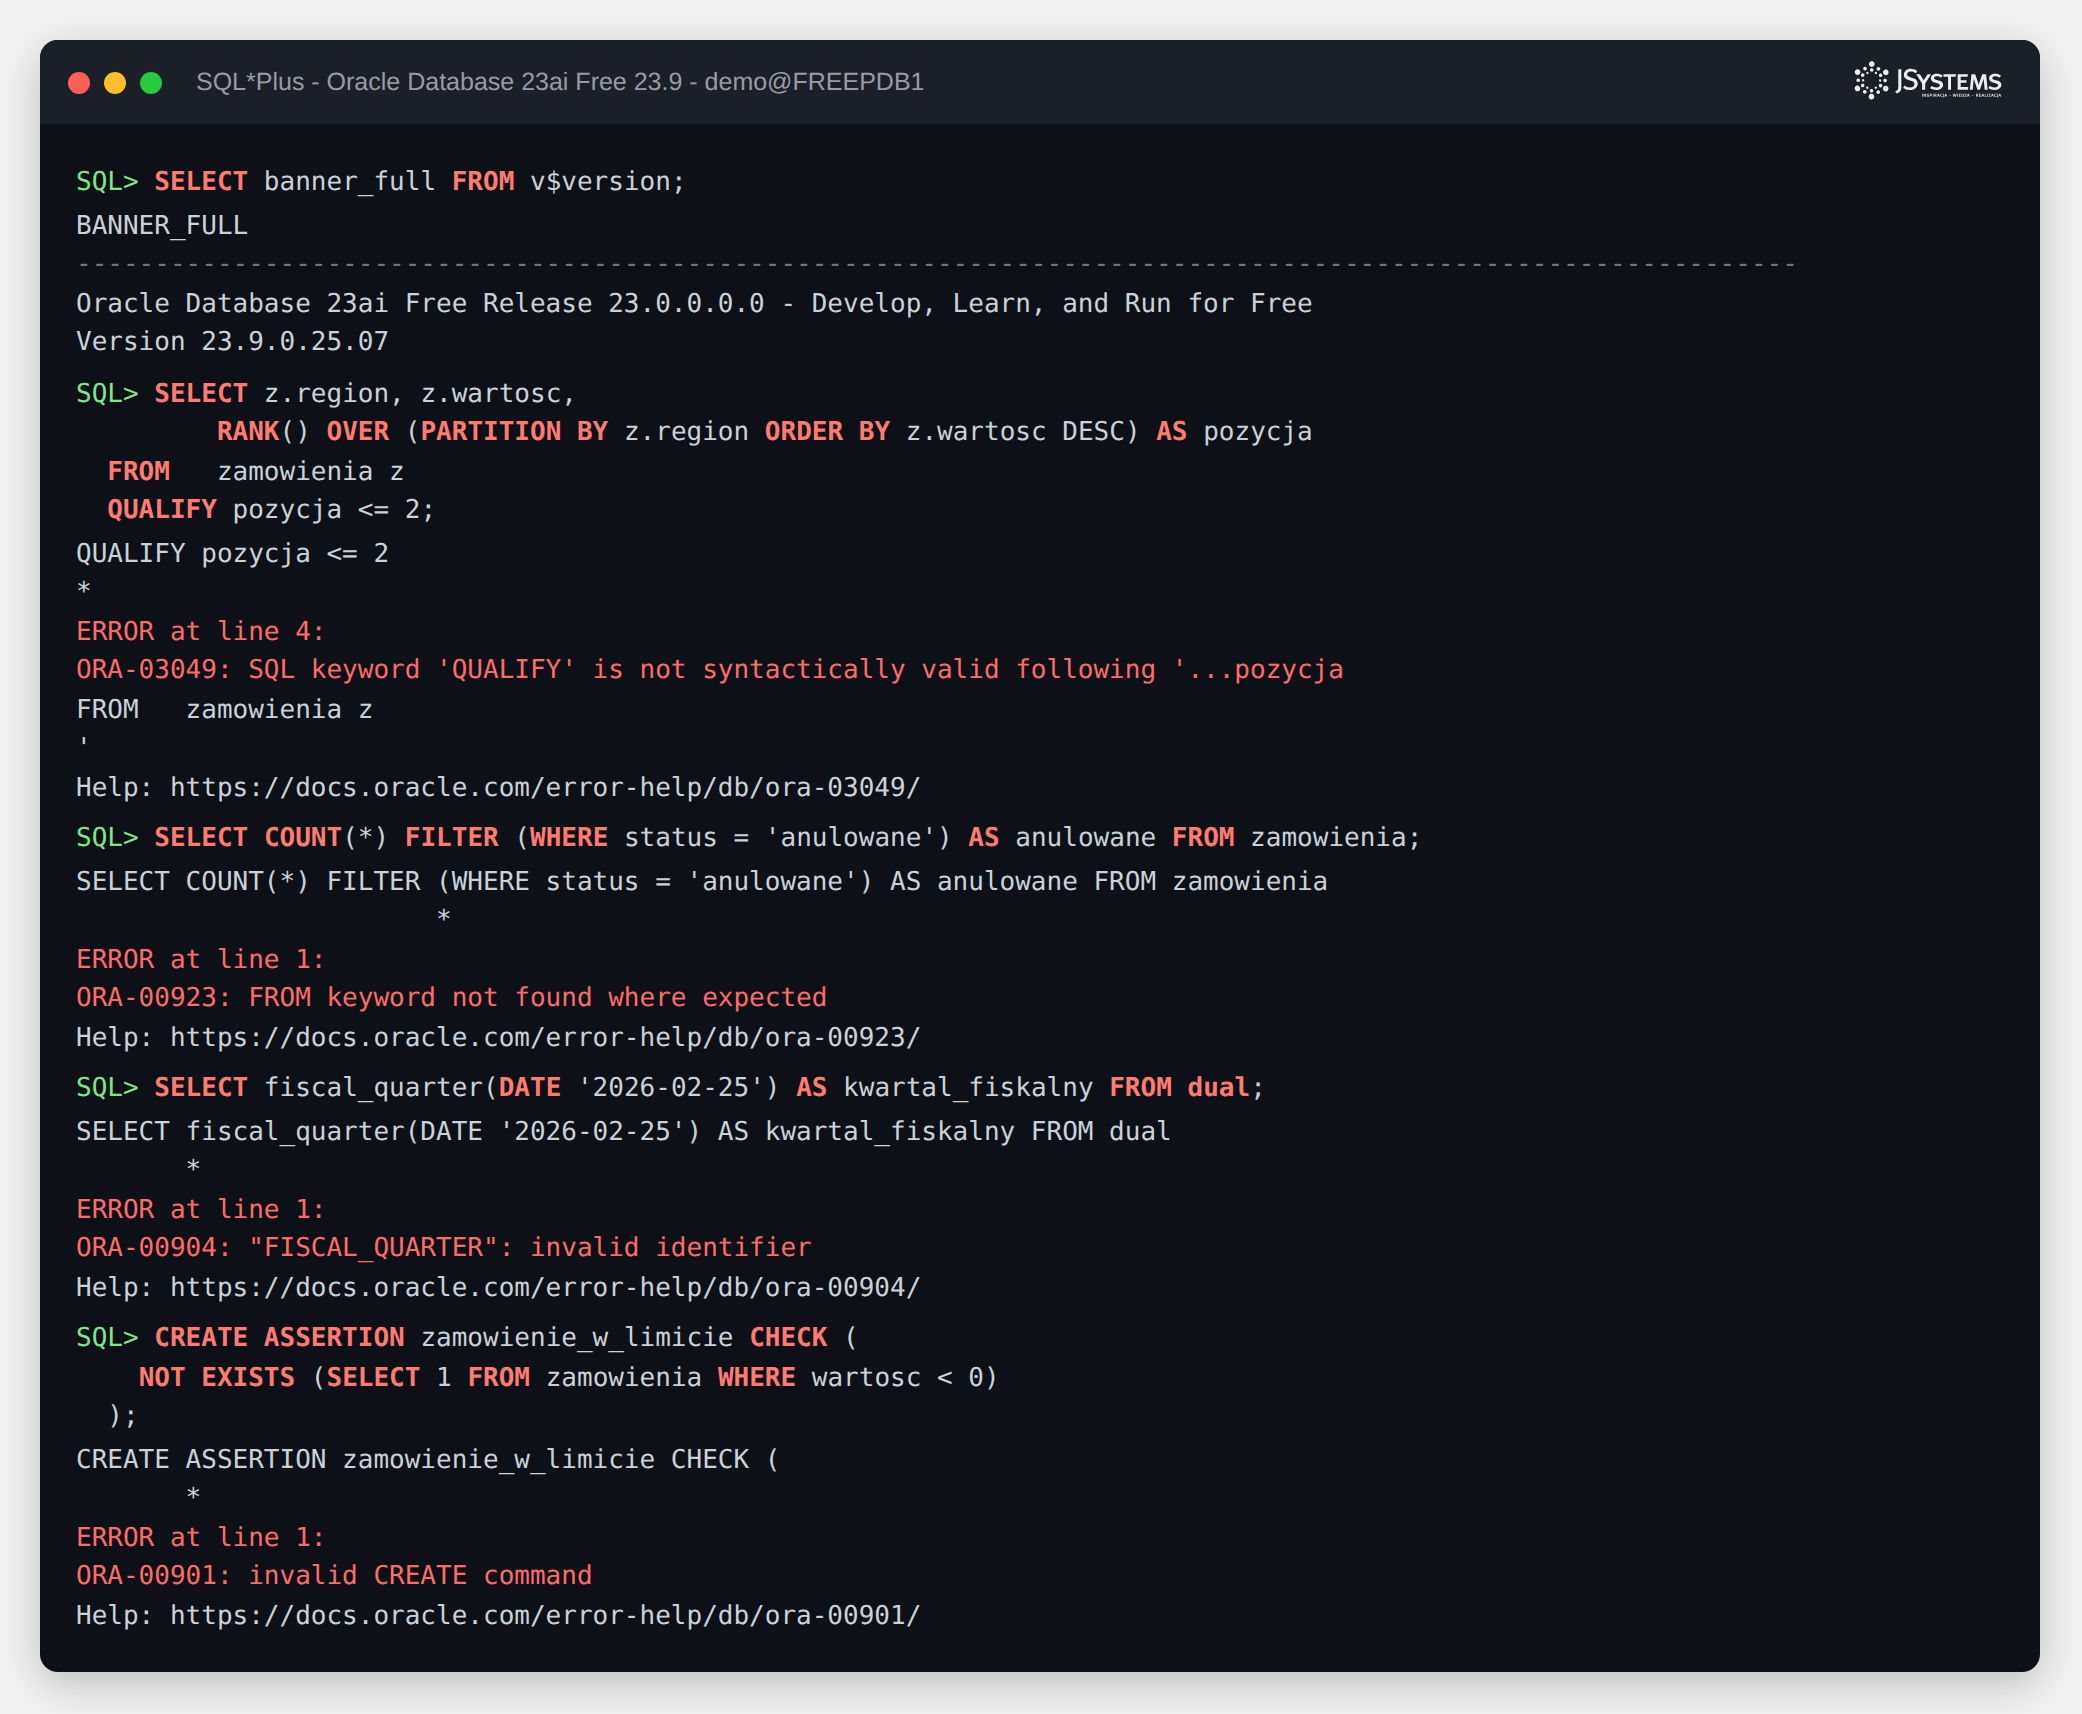
Task: Click the echoed 'CREATE ASSERTION zamowienie_w_limicie CHECK (' line
Action: point(428,1460)
